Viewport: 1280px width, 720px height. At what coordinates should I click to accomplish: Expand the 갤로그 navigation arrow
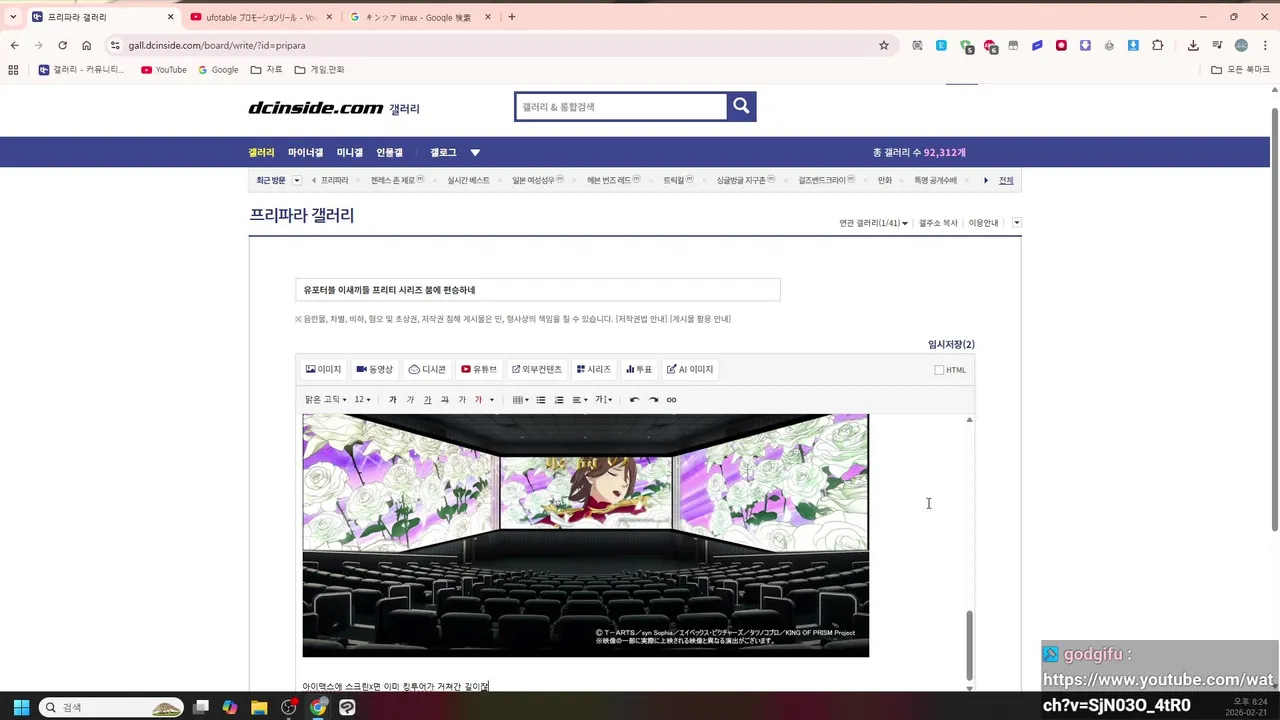click(x=475, y=152)
